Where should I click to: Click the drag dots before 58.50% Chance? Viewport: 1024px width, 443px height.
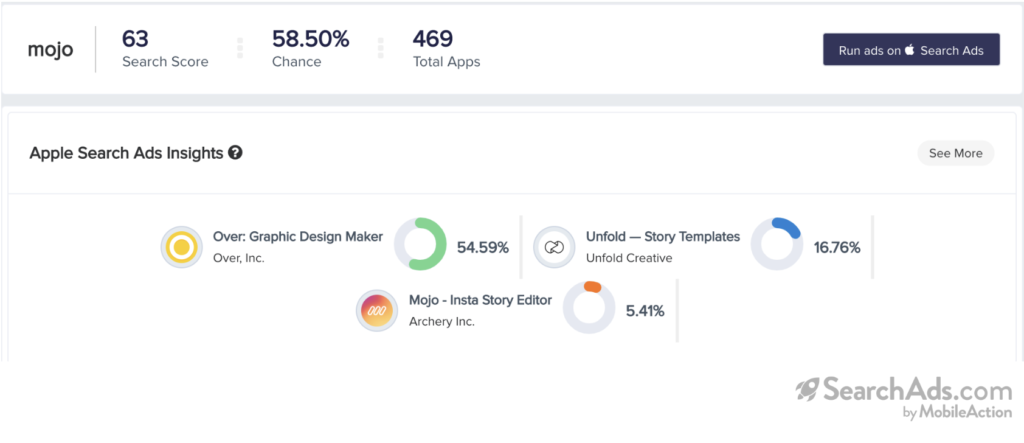(x=240, y=49)
